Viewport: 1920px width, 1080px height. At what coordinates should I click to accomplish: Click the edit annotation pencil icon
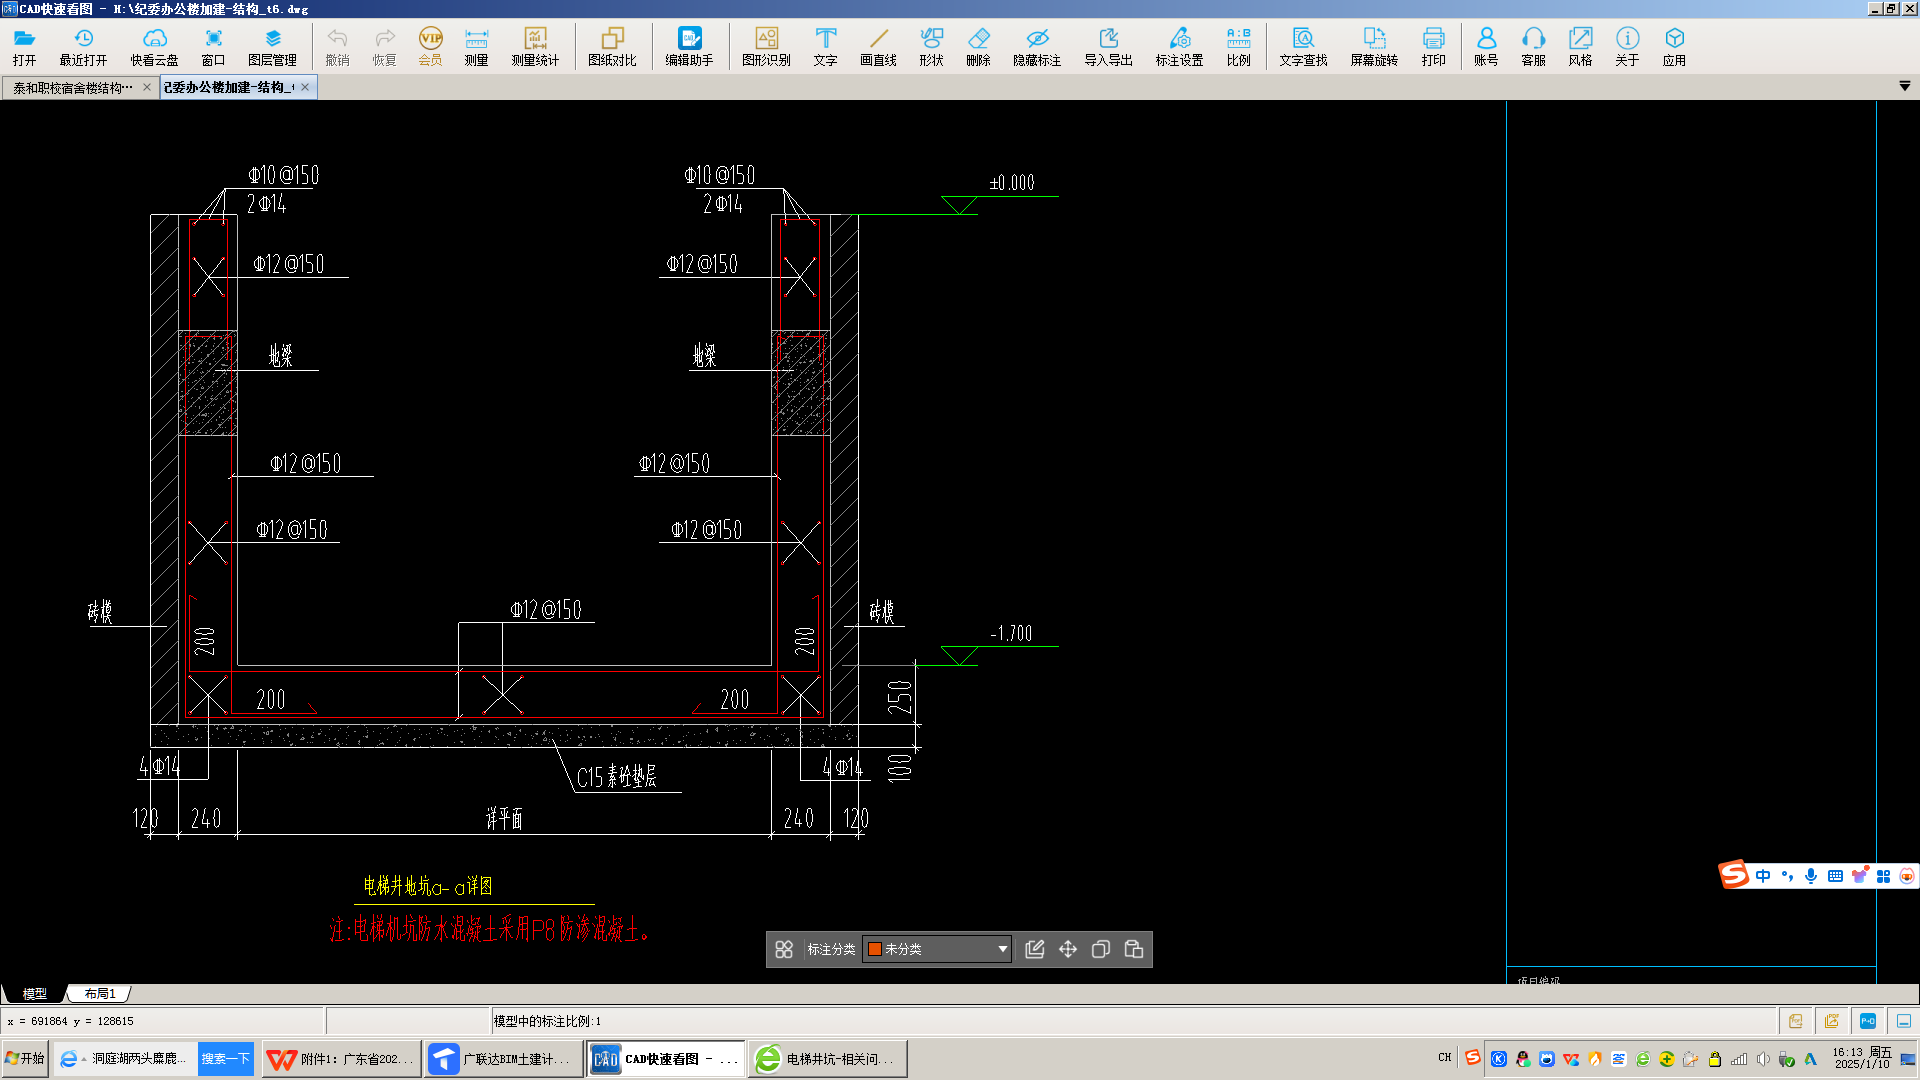pos(1035,949)
